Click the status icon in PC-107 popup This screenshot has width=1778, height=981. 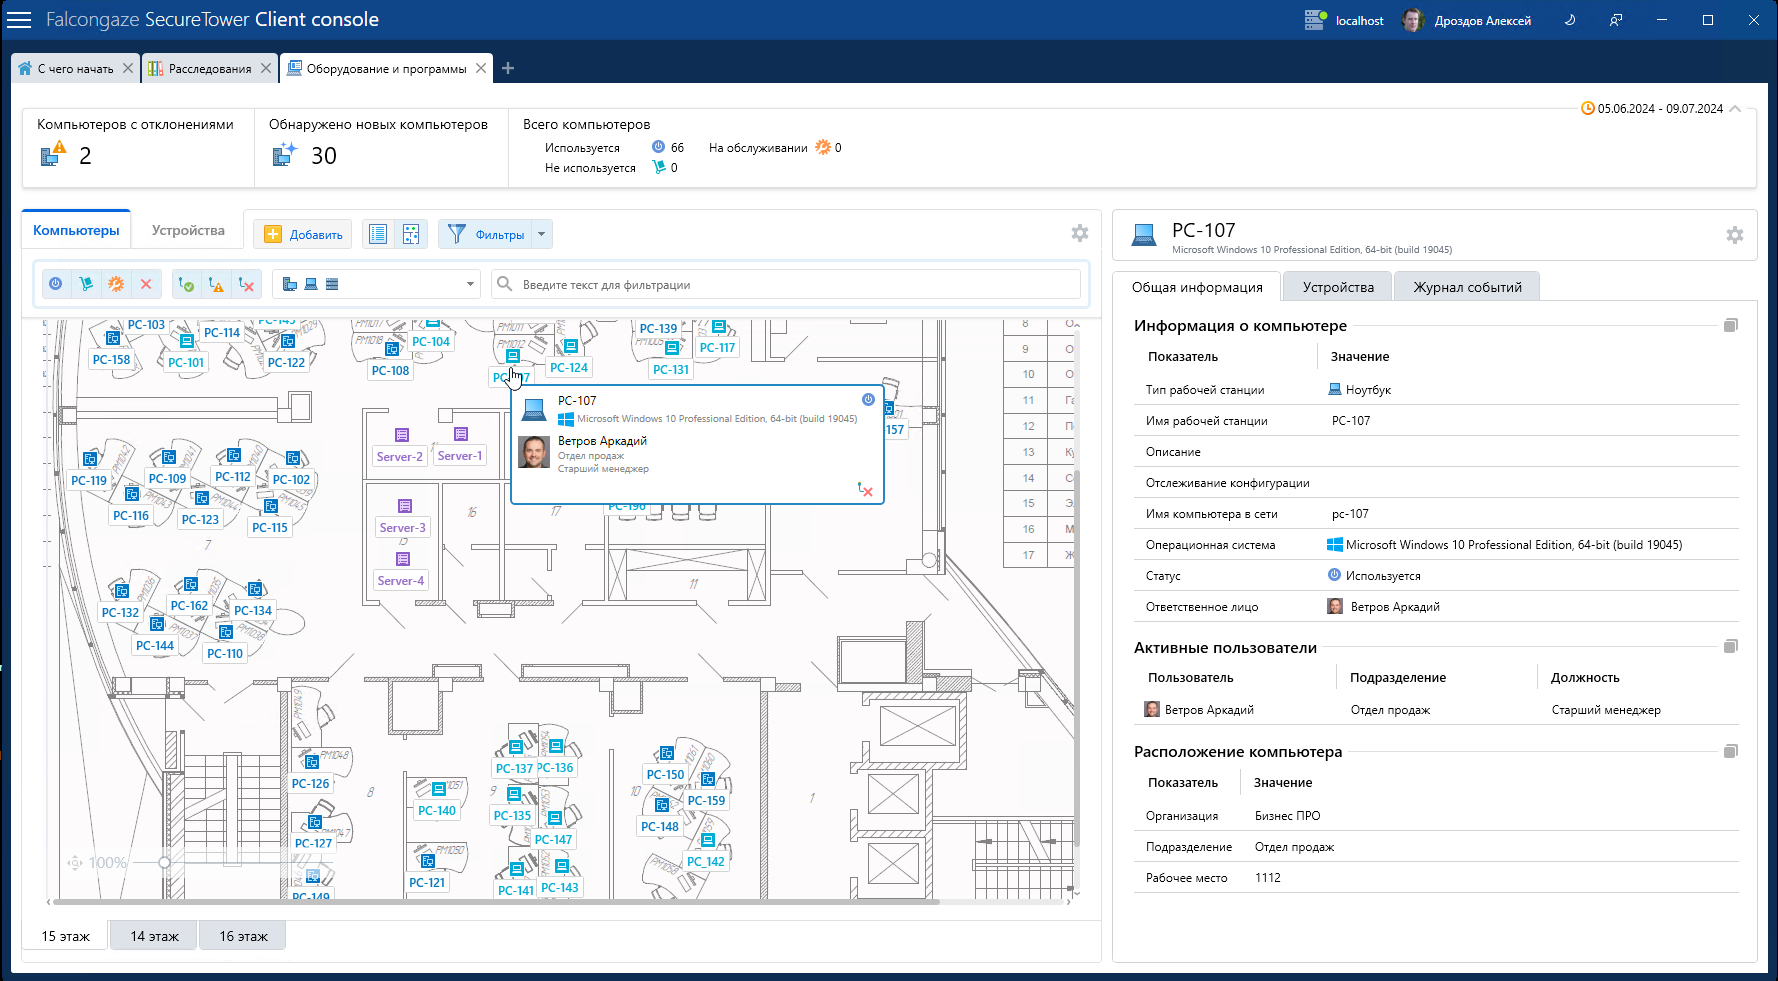coord(868,399)
